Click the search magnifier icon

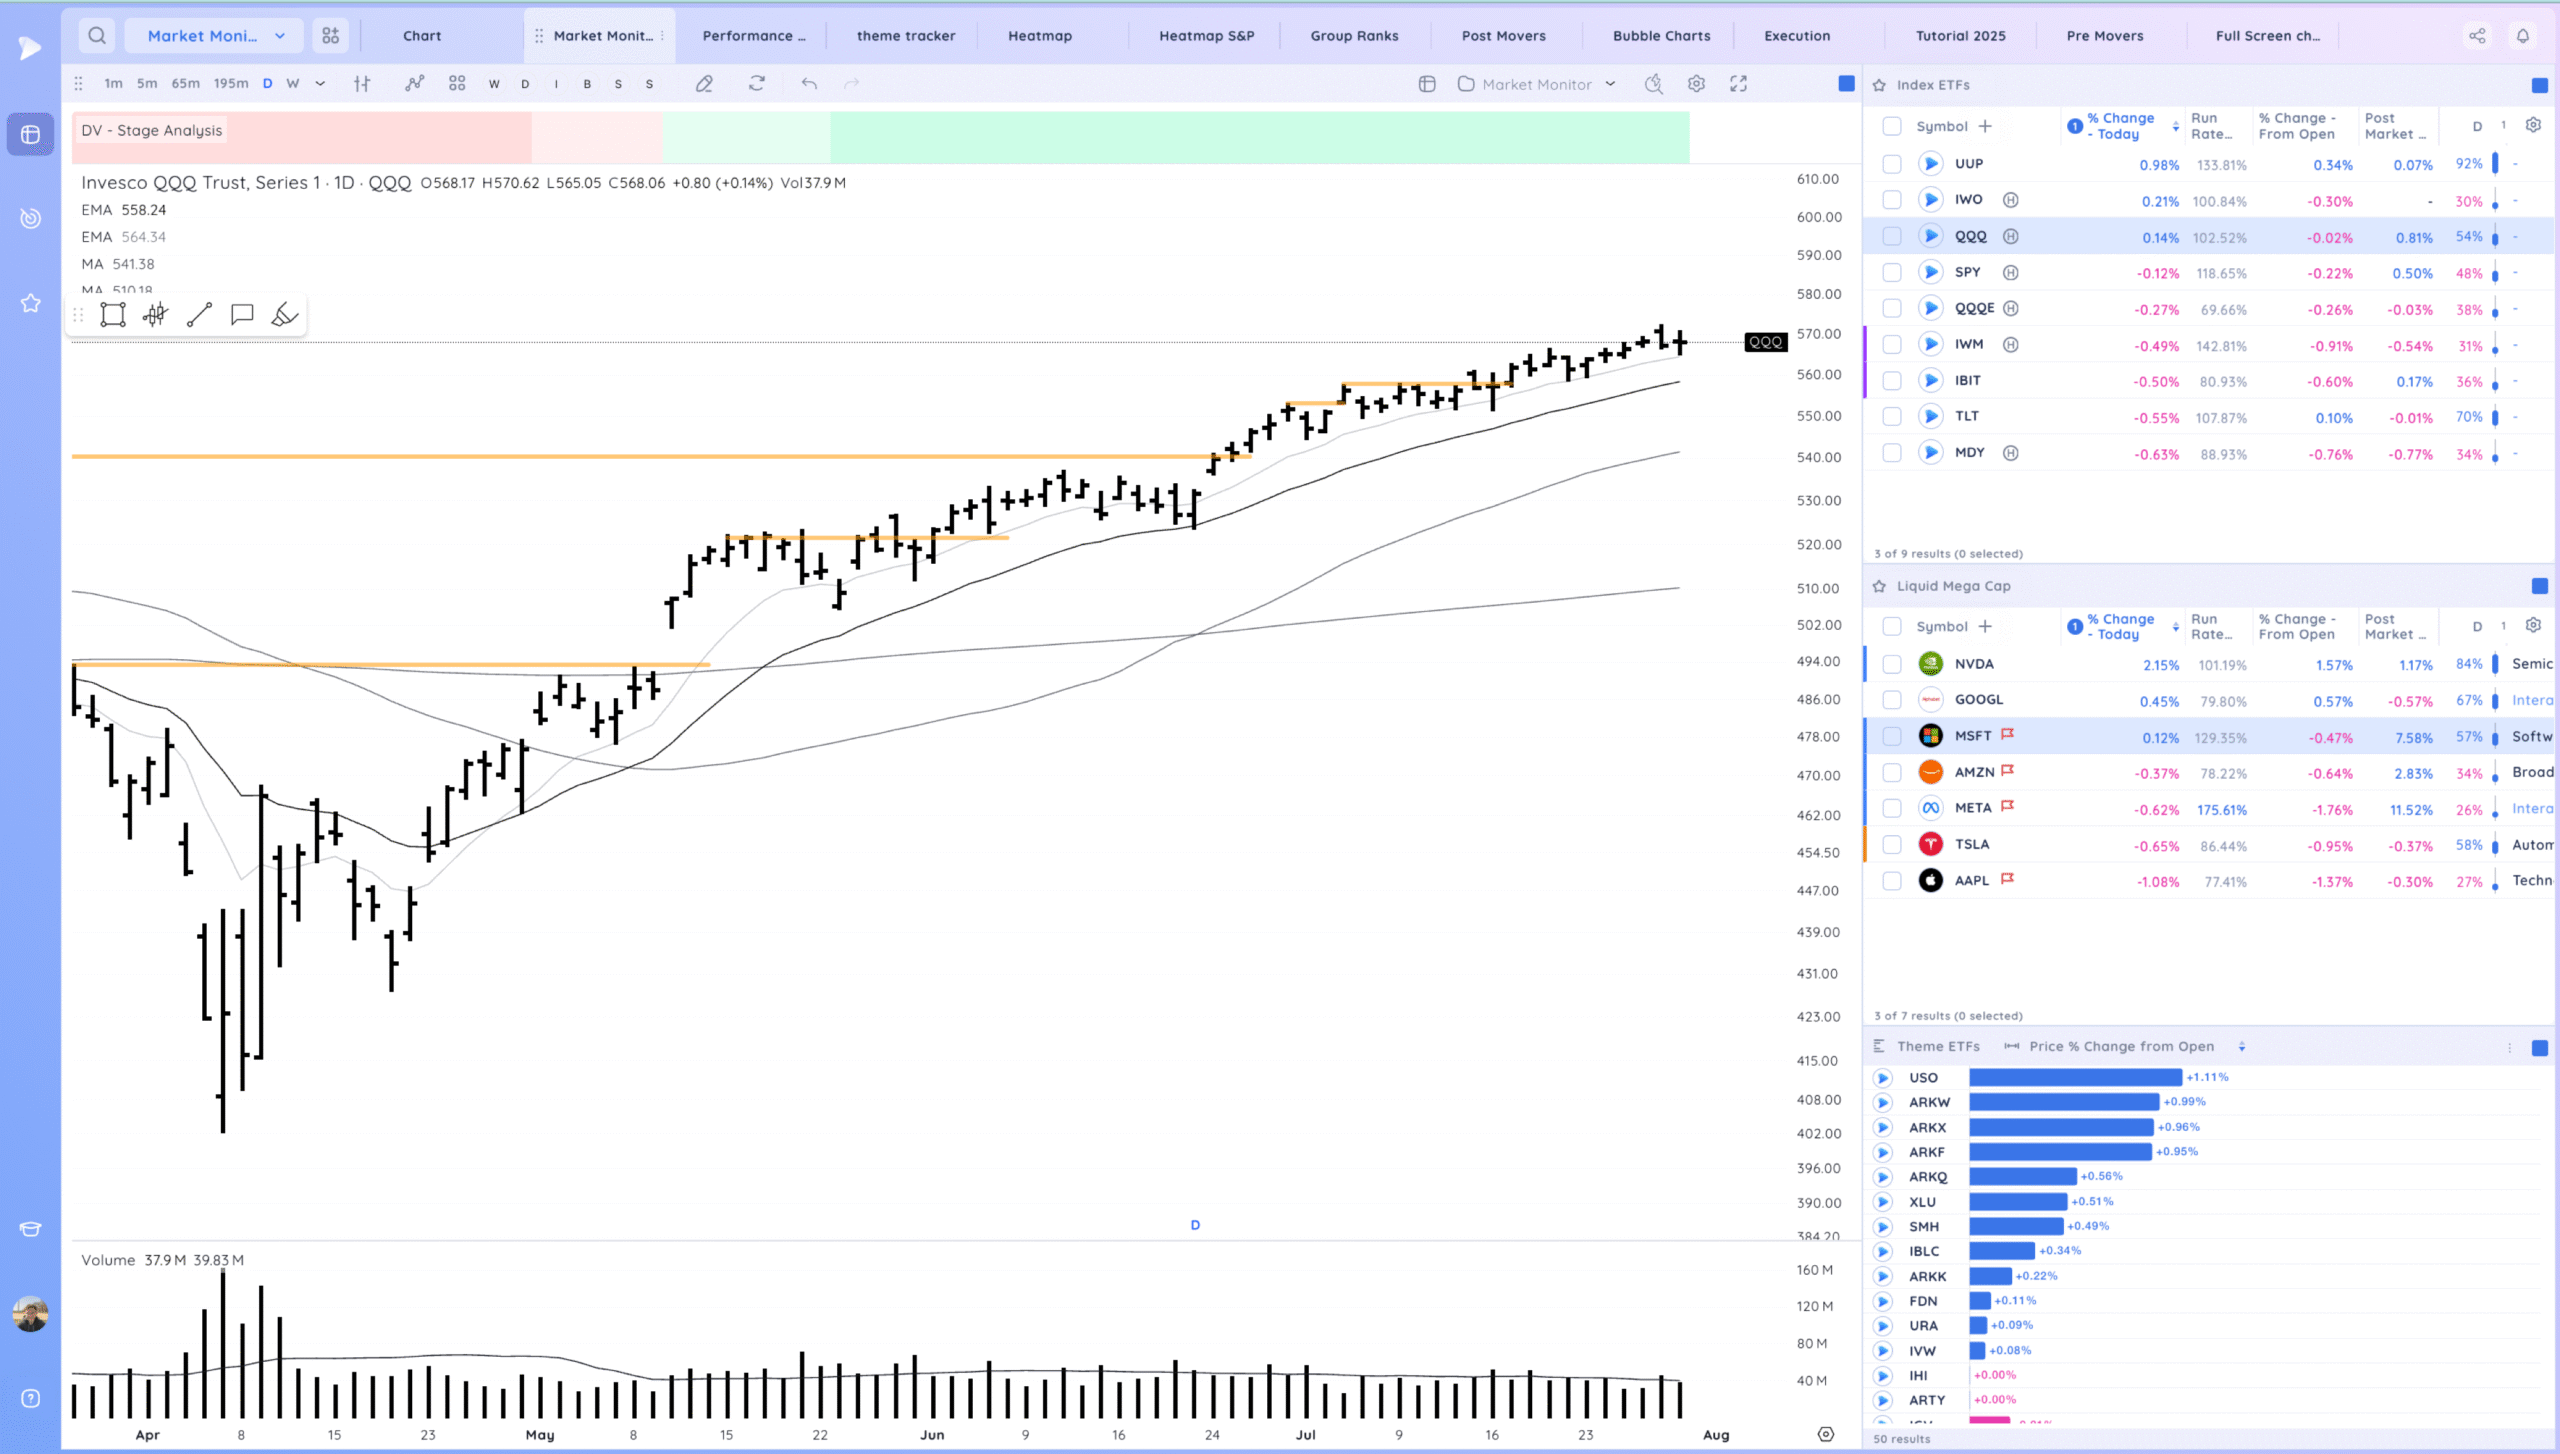coord(97,36)
